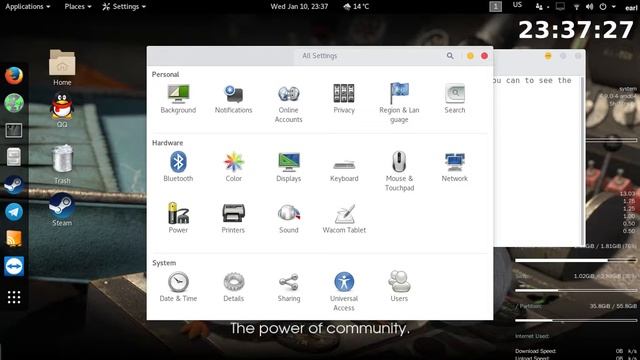Click workspace indicator 1 in top bar
640x360 pixels.
496,7
